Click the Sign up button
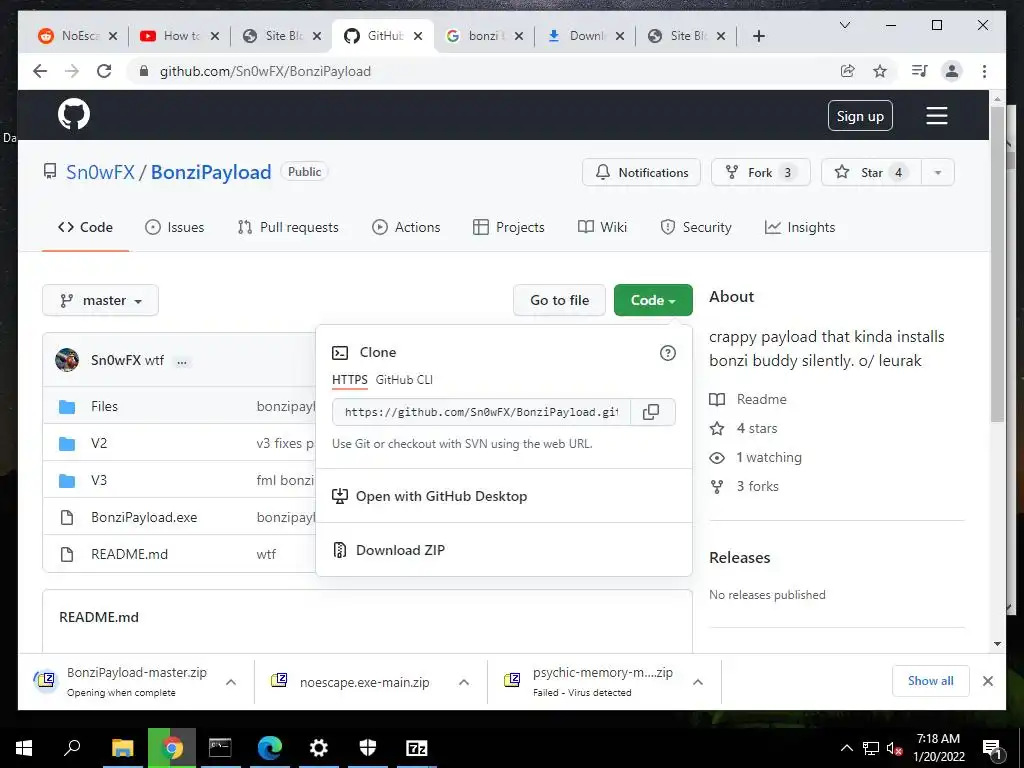The image size is (1024, 768). [x=860, y=116]
